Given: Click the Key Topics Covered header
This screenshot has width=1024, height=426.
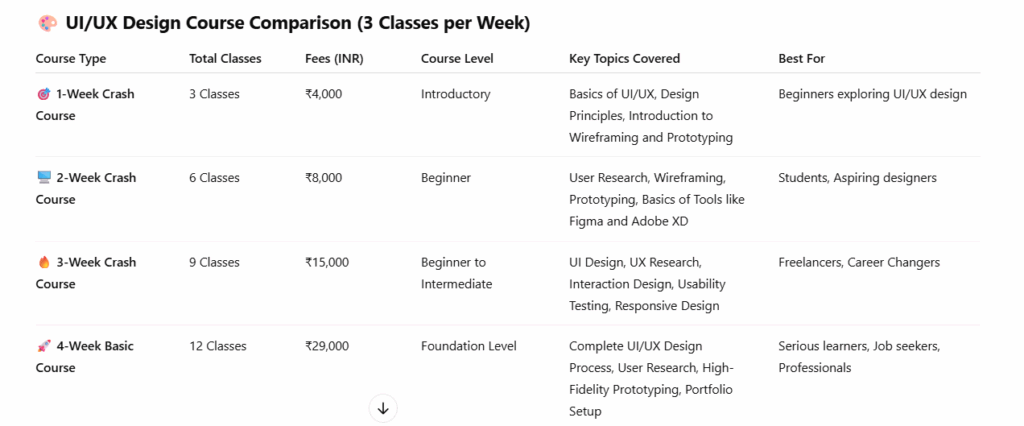Looking at the screenshot, I should click(x=625, y=59).
